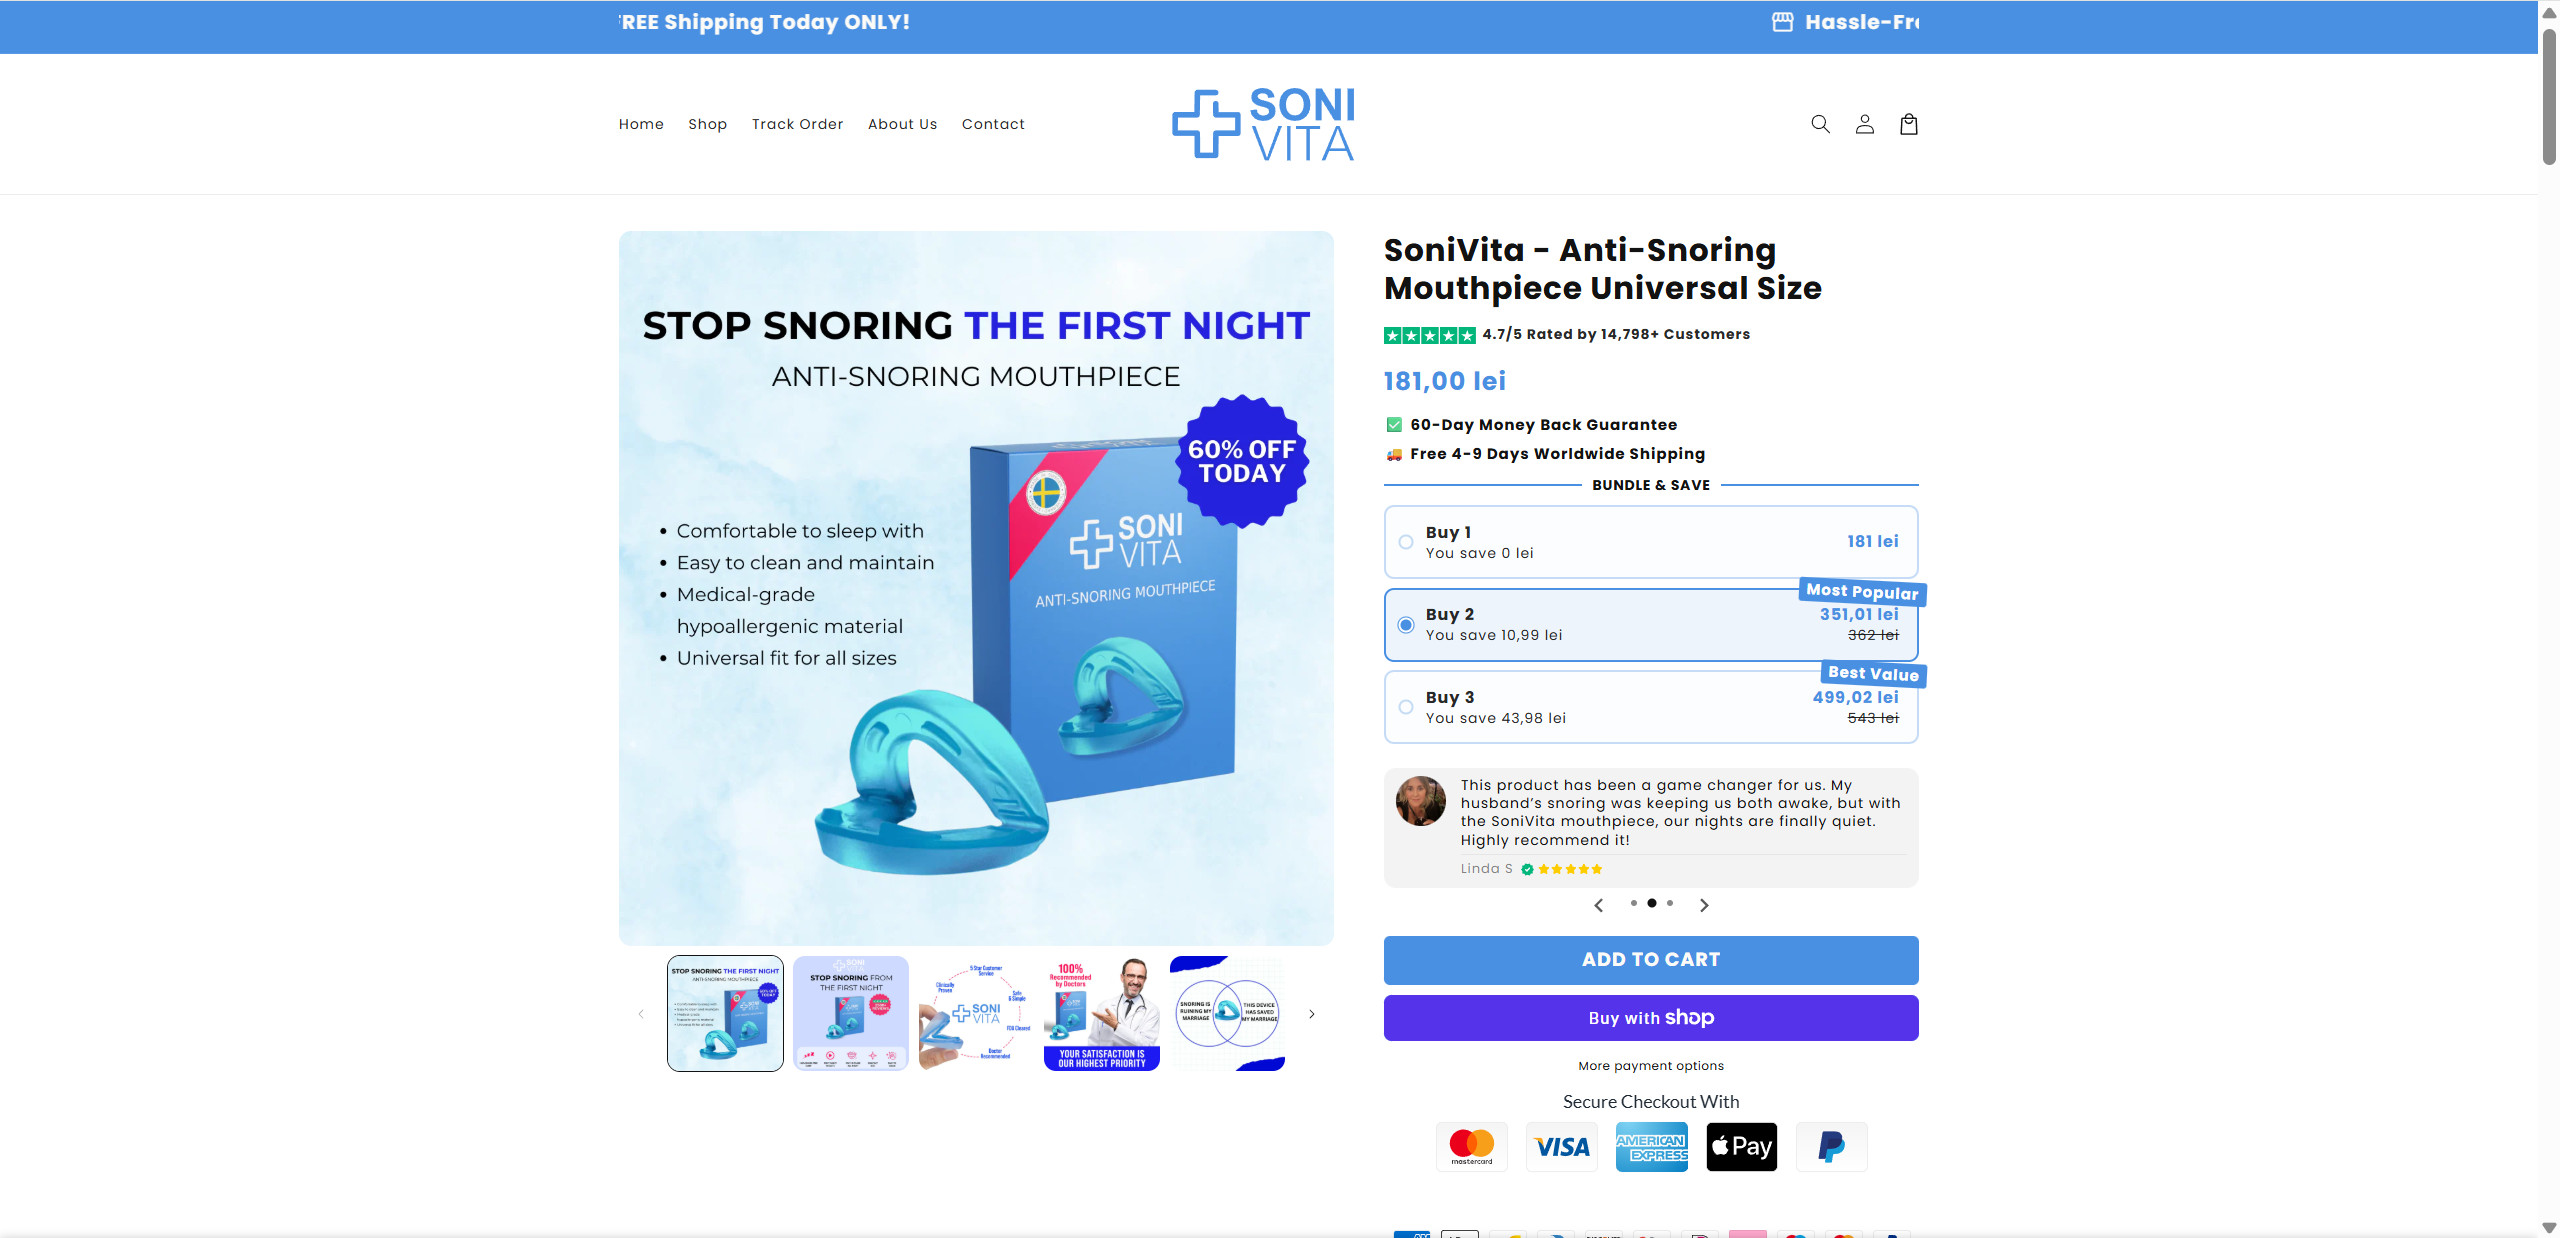Open the shopping cart bag icon
This screenshot has height=1238, width=2560.
tap(1908, 124)
